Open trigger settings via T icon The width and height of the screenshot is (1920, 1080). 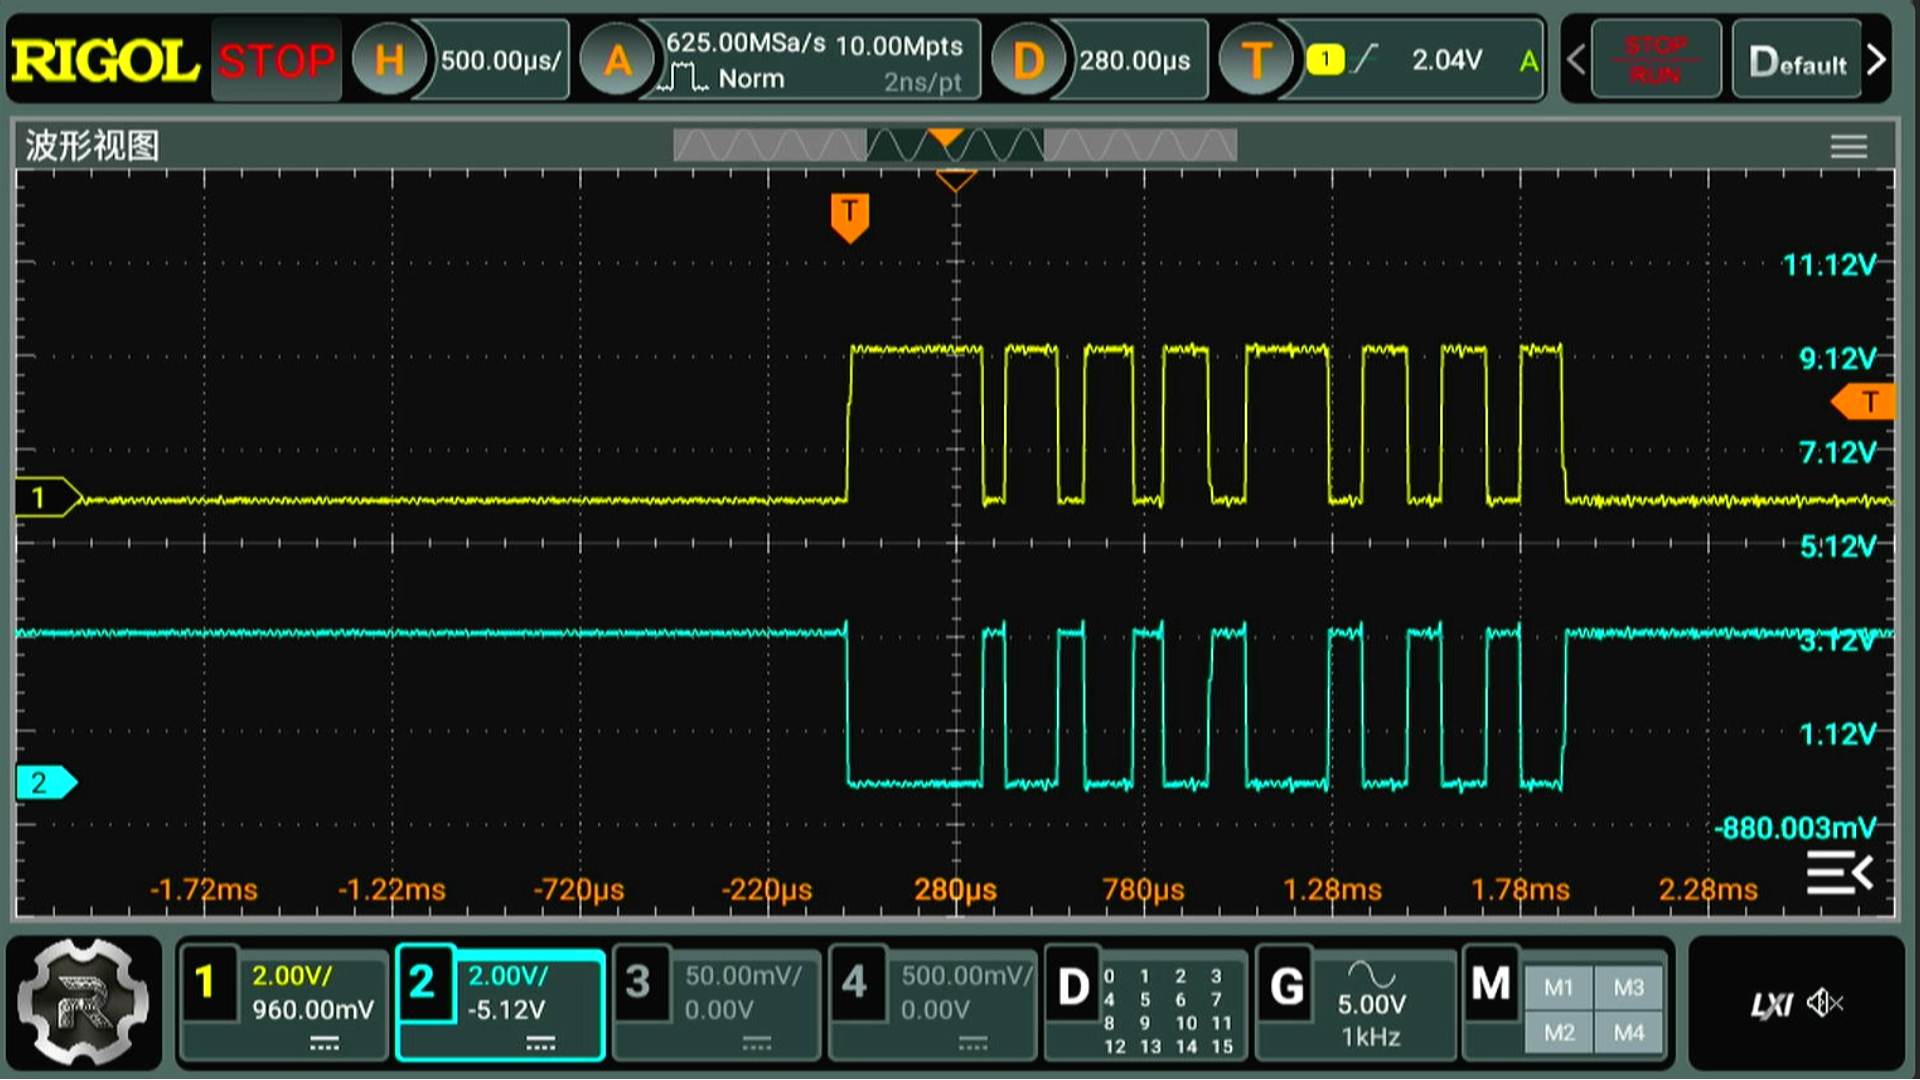point(1256,61)
